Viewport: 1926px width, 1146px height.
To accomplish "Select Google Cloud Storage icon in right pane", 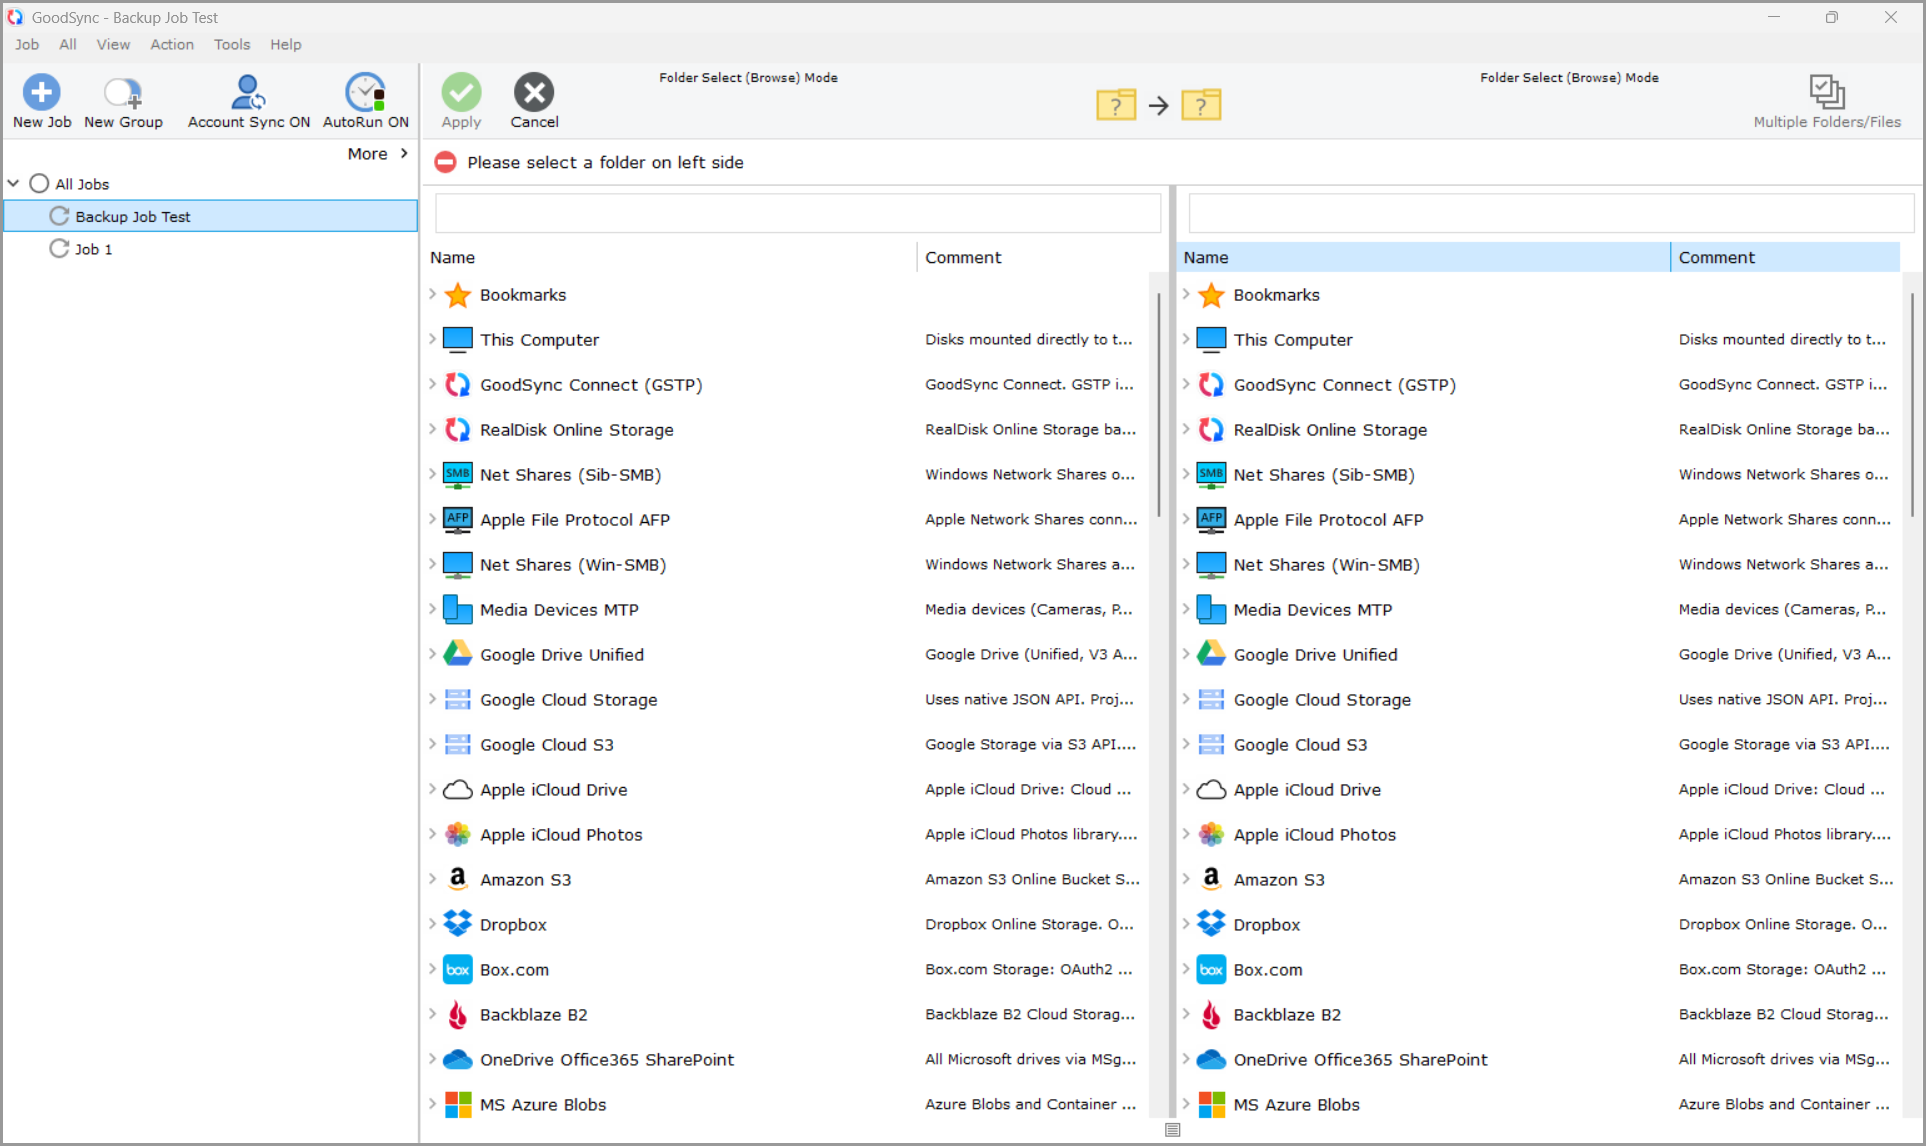I will [1211, 699].
